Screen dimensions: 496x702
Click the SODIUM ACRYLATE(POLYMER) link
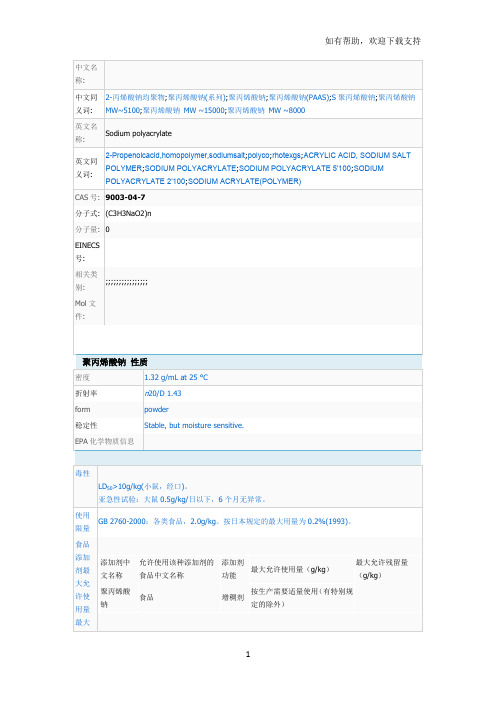coord(244,181)
